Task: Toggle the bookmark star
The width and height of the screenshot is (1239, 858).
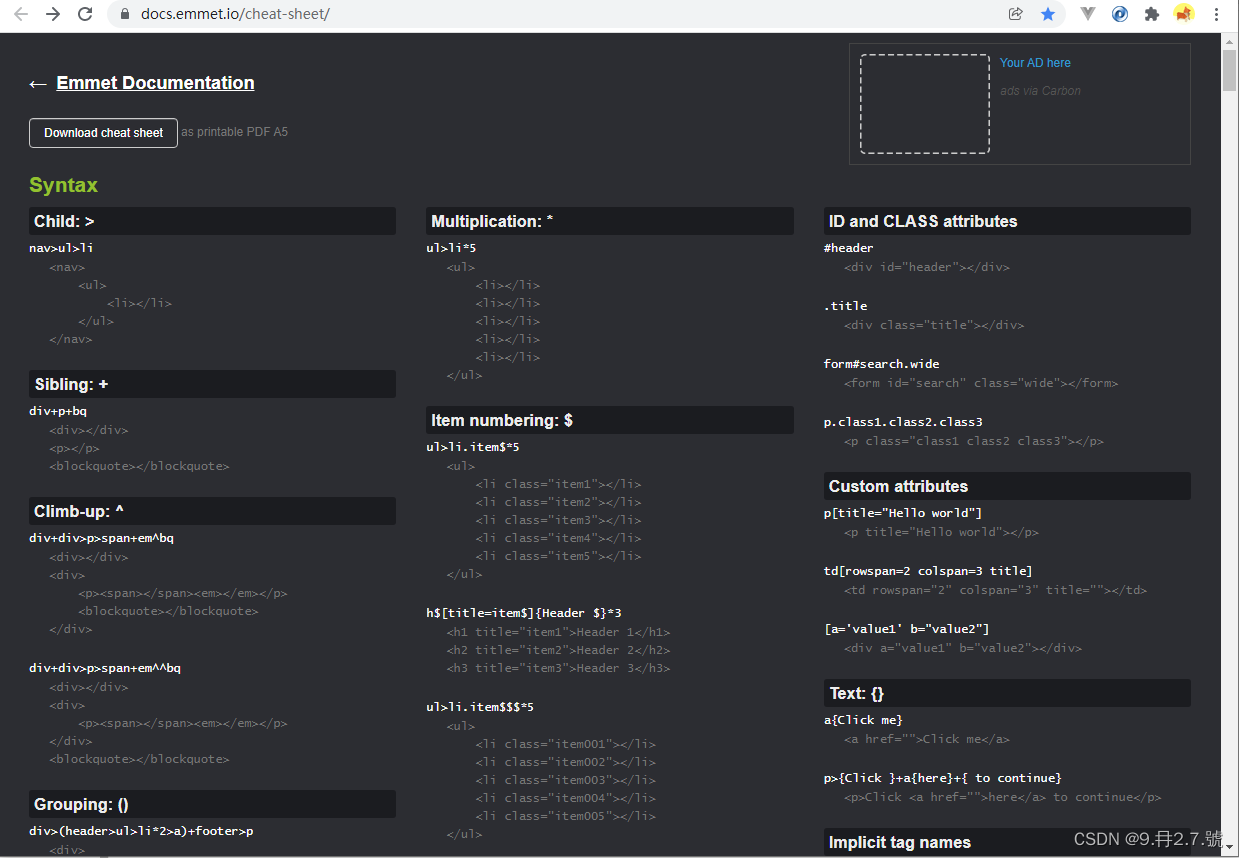Action: click(x=1048, y=14)
